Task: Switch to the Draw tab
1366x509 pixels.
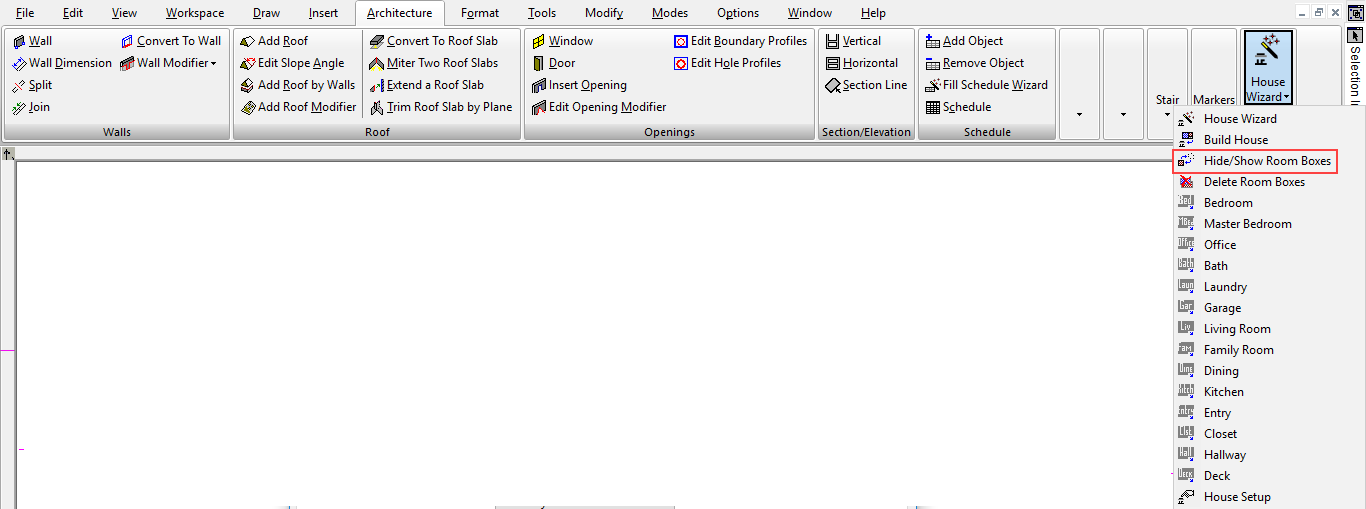Action: pos(266,13)
